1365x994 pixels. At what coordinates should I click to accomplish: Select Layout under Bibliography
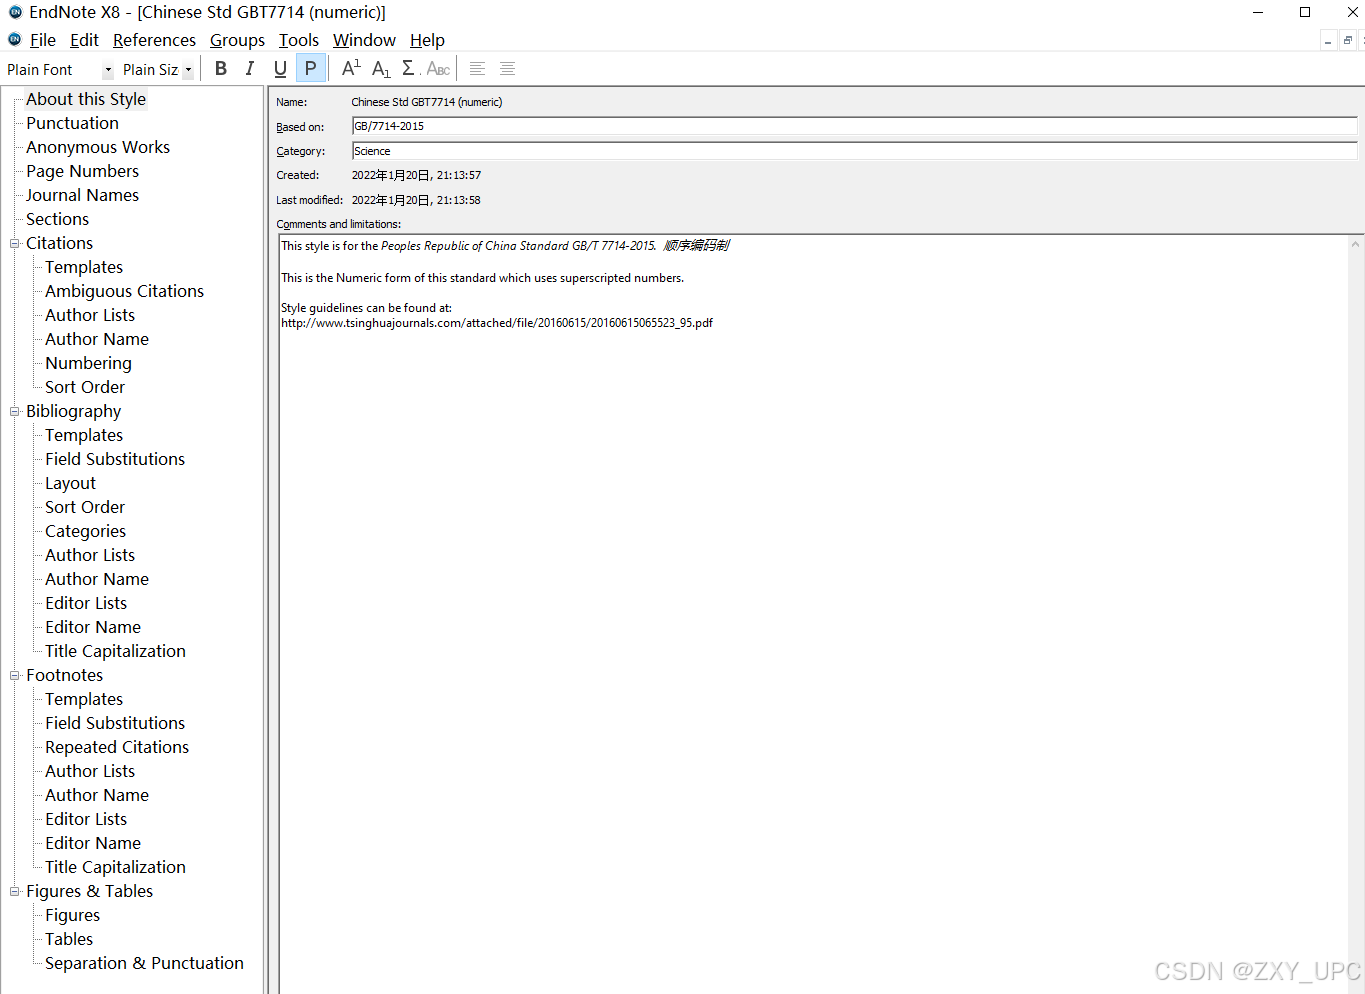tap(70, 483)
